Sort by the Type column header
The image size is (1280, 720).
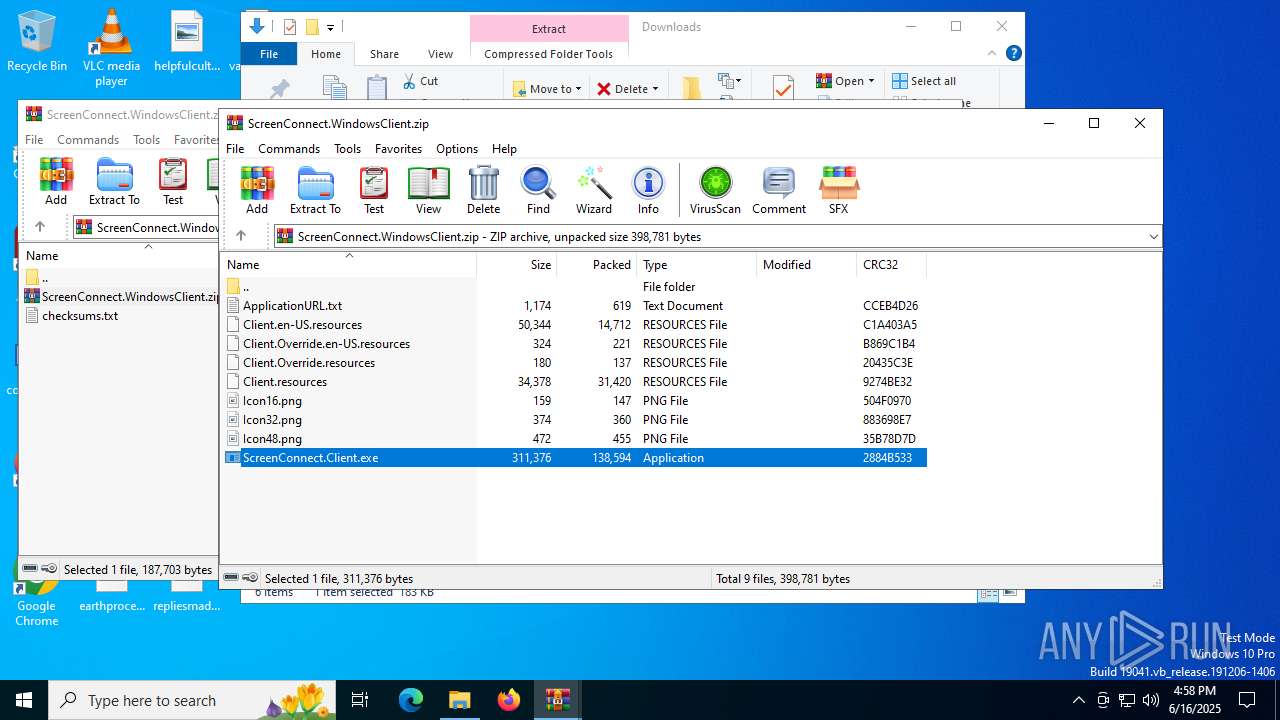point(696,265)
